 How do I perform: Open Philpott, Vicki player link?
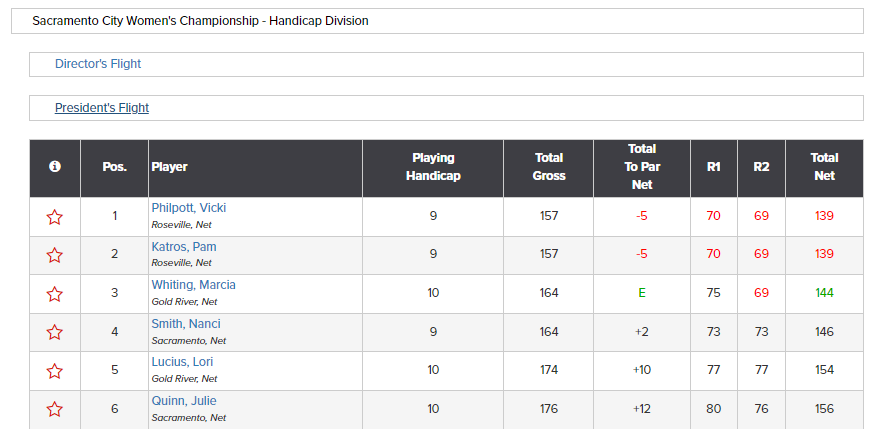click(x=188, y=208)
